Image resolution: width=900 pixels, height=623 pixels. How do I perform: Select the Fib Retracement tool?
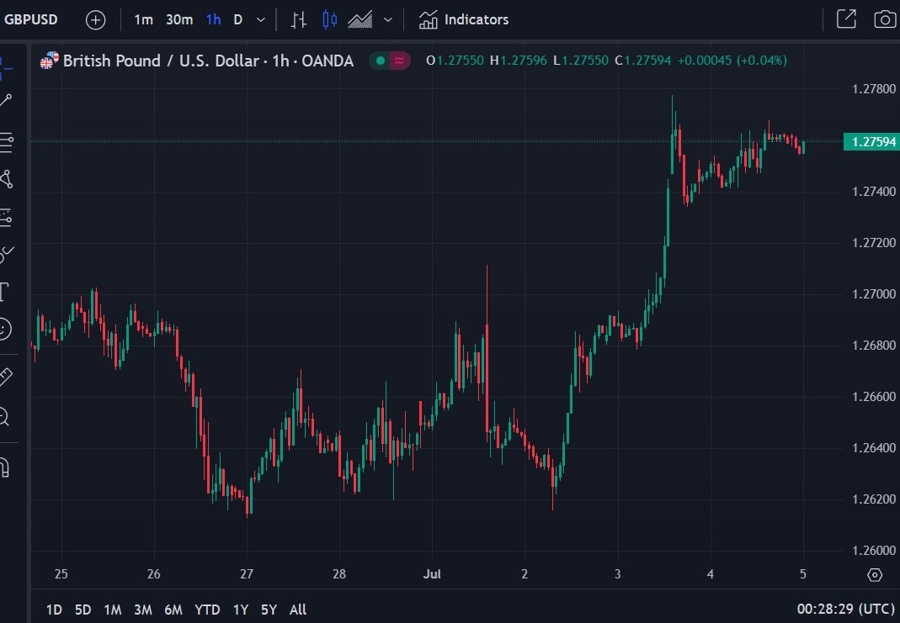(8, 142)
